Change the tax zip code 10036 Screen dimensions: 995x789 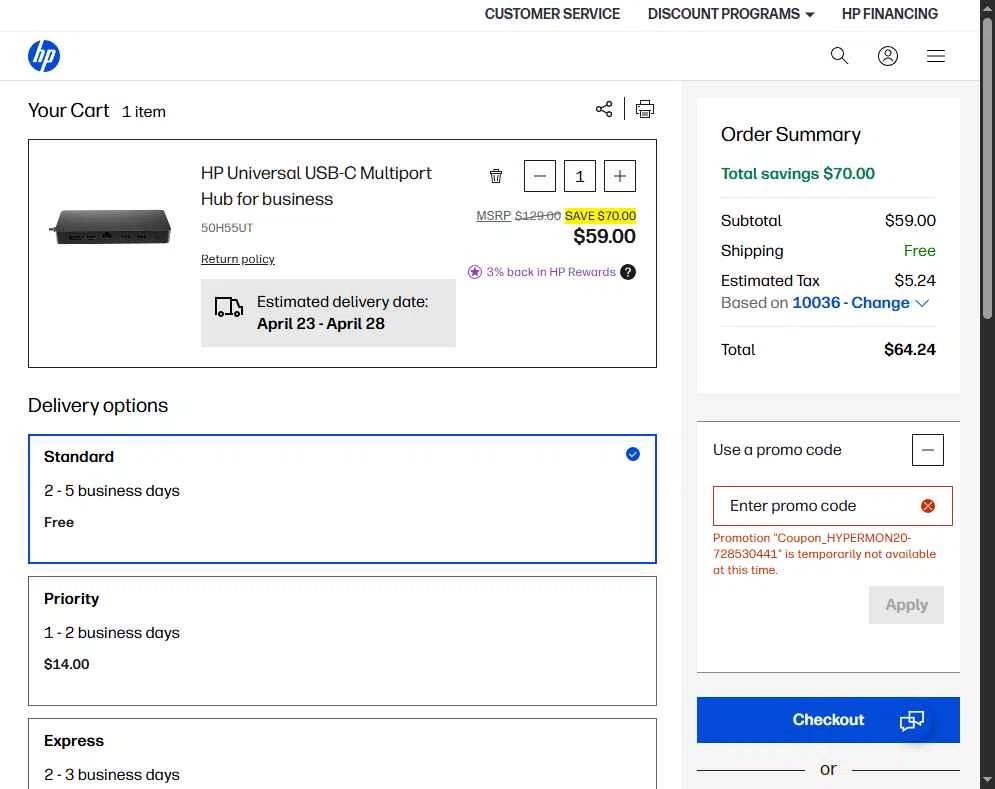point(860,303)
